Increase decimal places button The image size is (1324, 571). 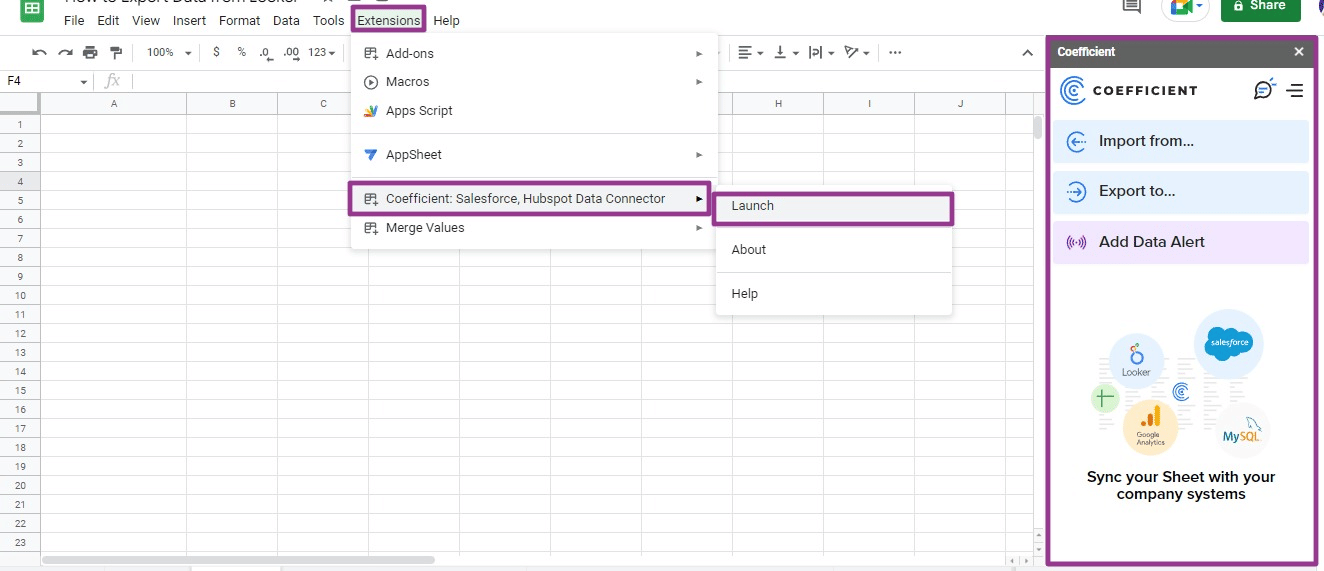291,52
